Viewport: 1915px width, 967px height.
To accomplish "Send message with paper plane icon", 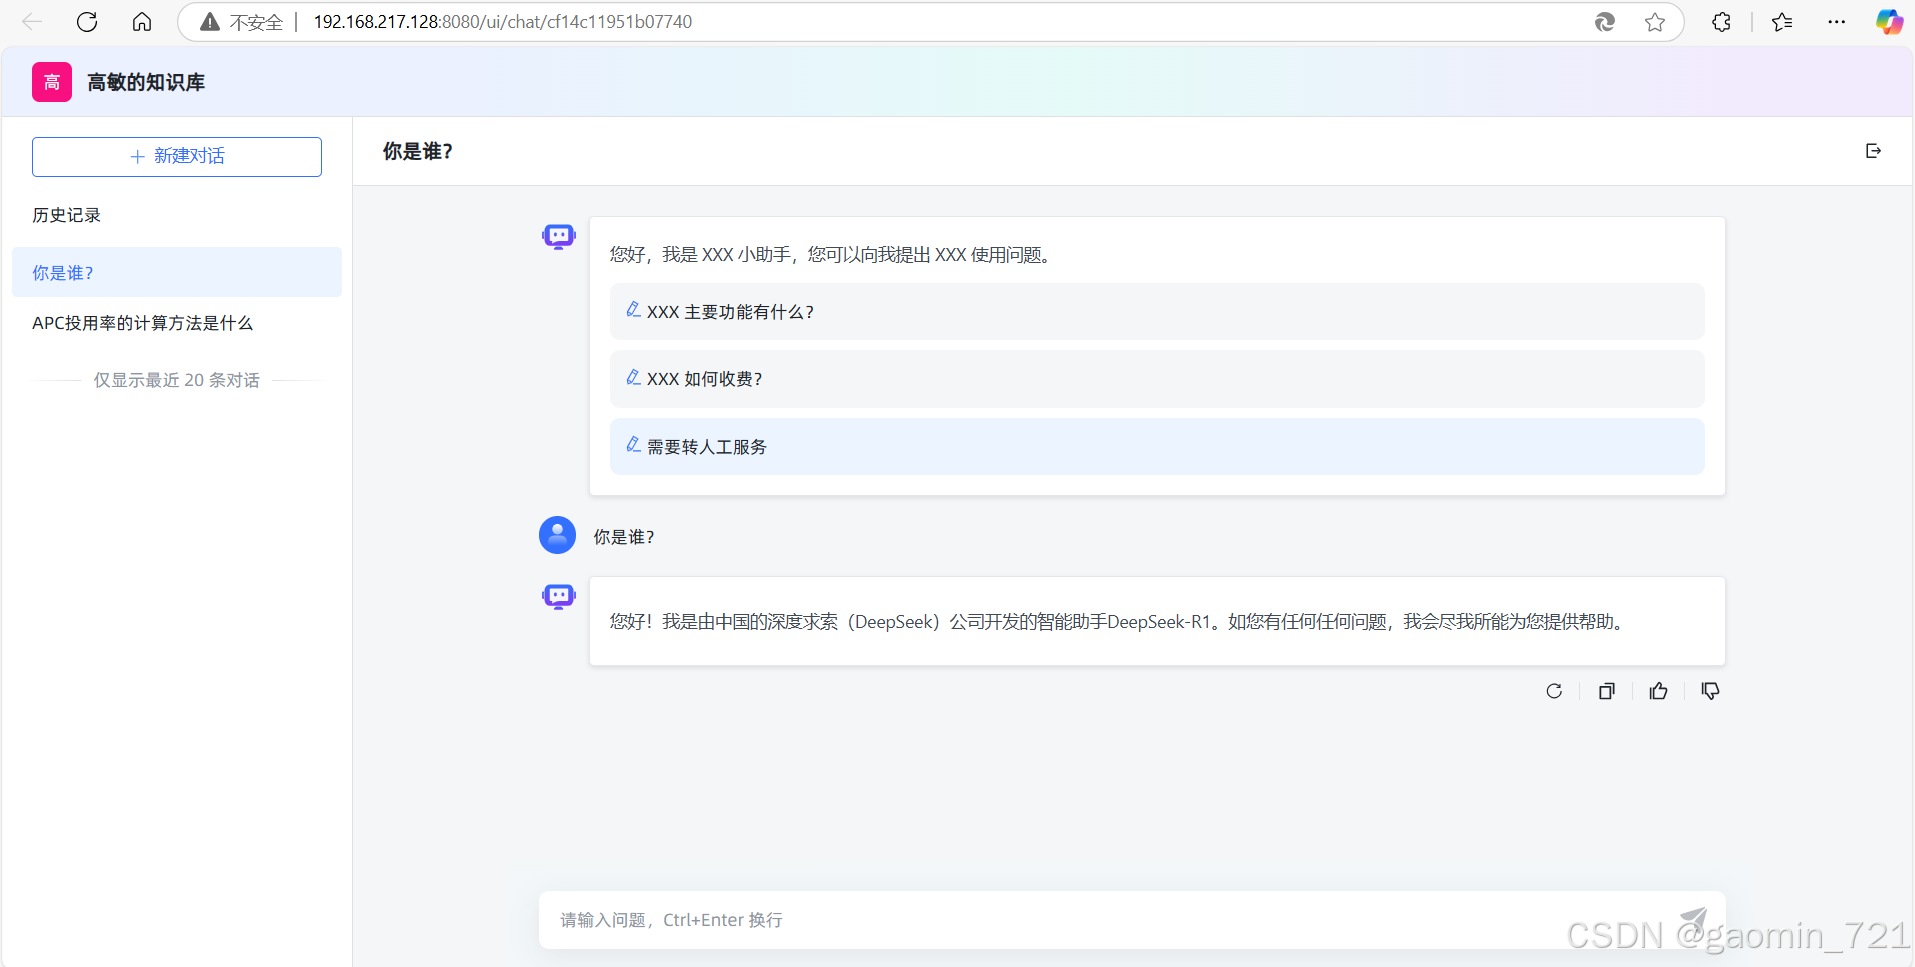I will tap(1693, 919).
